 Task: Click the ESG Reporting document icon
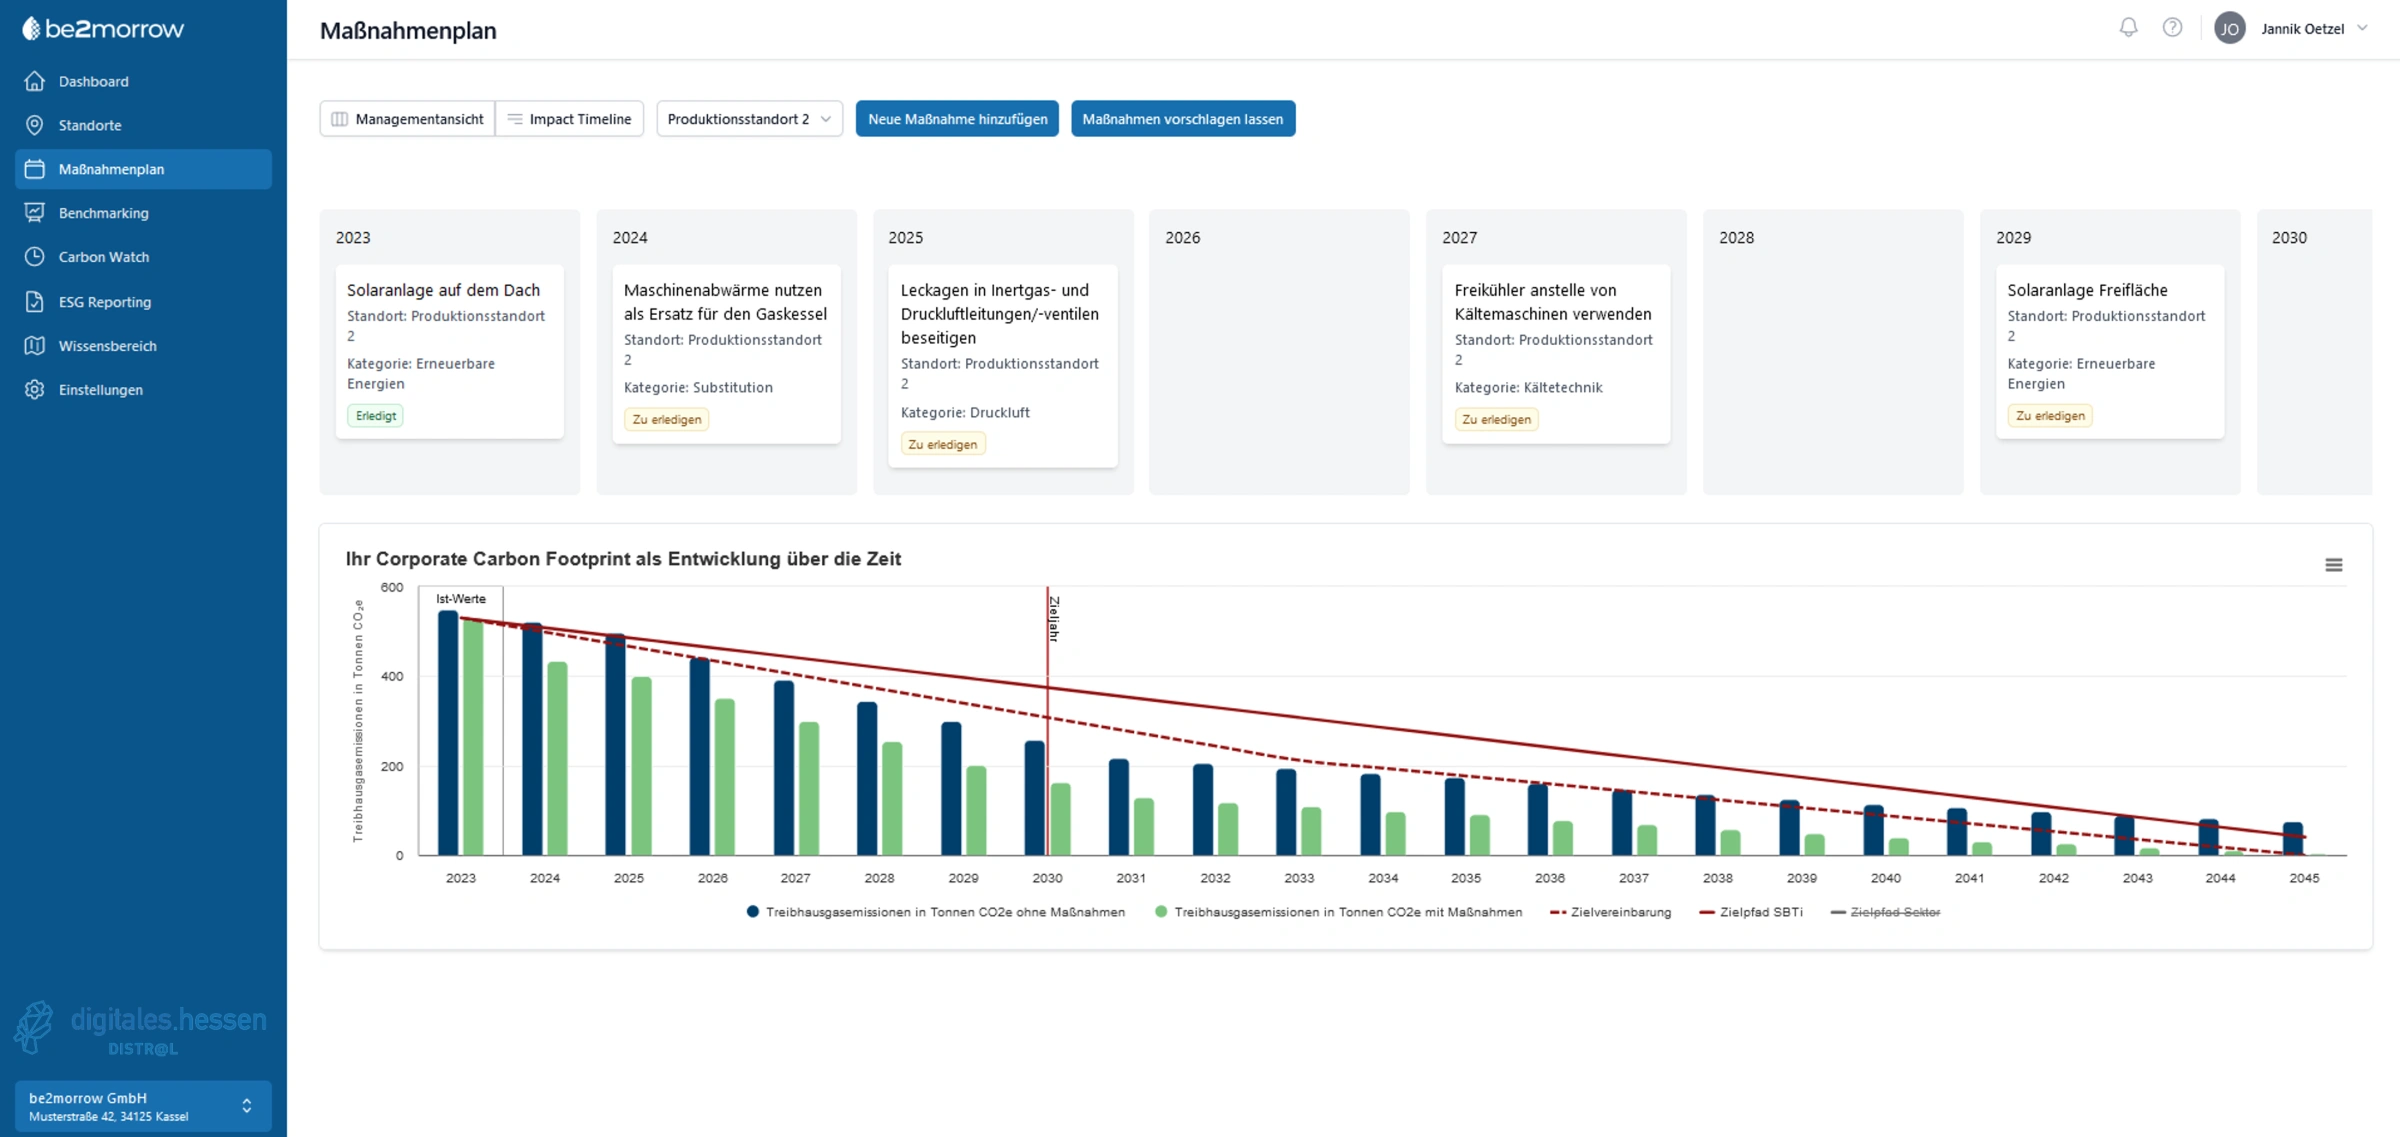(x=35, y=301)
